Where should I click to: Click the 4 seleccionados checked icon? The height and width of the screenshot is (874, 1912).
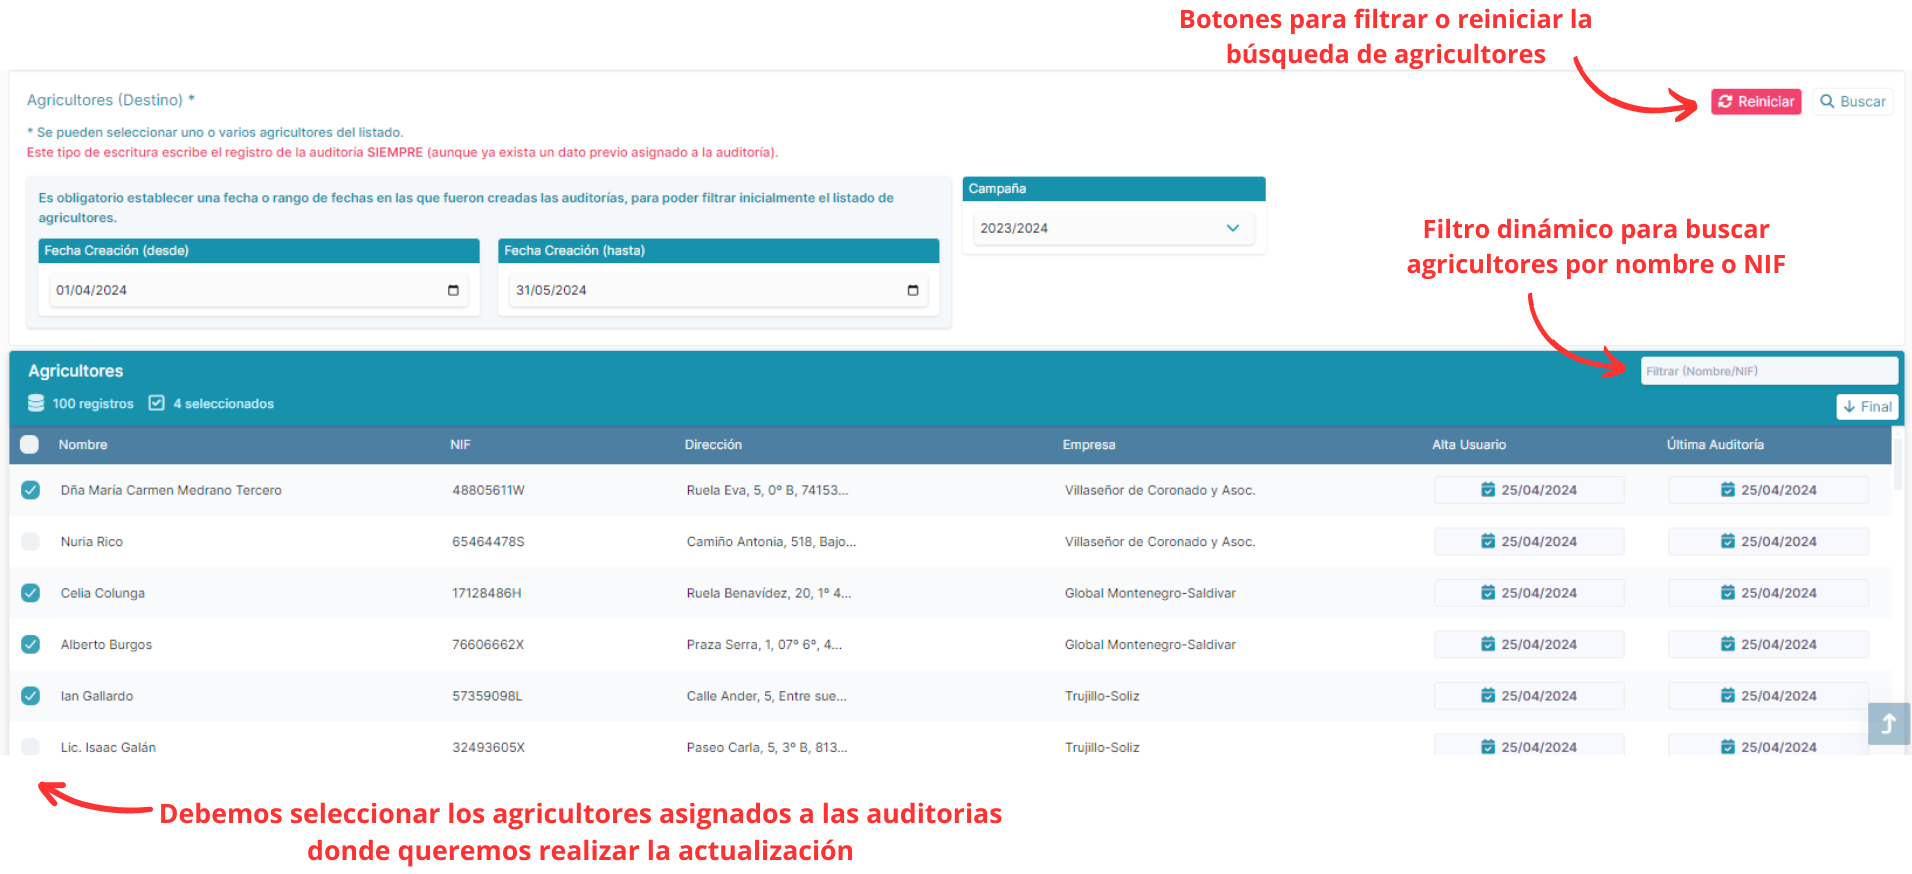(157, 403)
